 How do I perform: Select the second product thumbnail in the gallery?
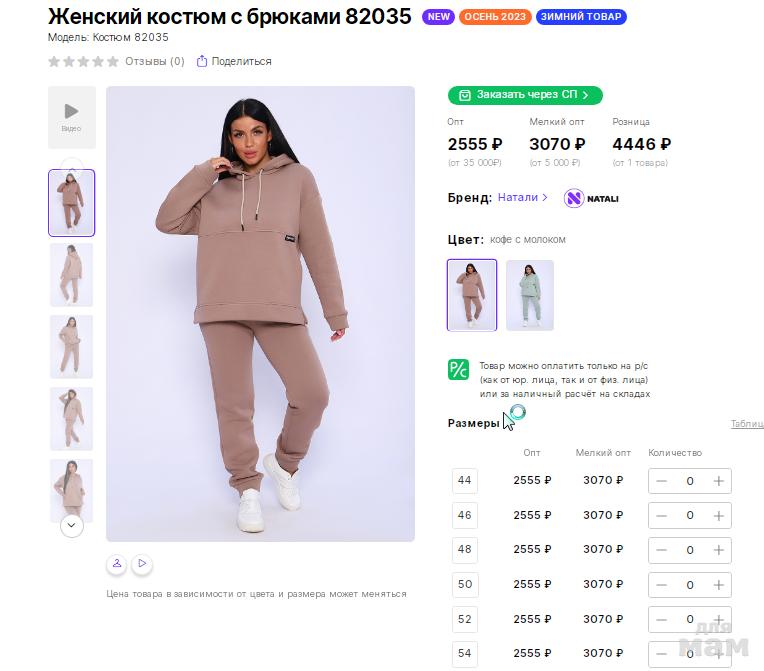(x=71, y=274)
